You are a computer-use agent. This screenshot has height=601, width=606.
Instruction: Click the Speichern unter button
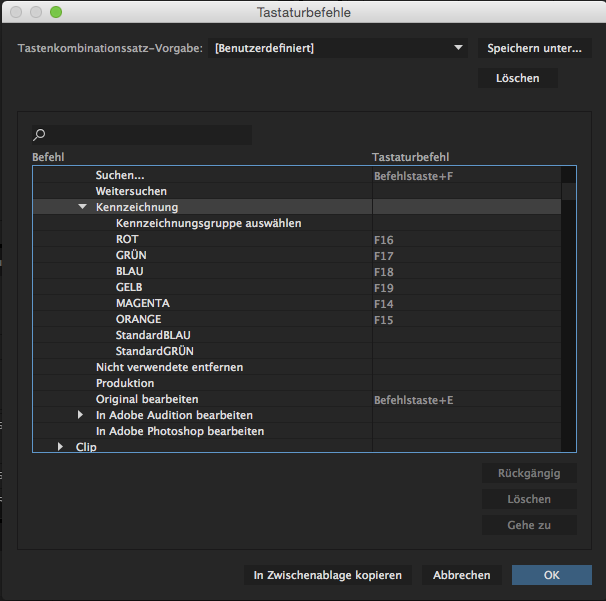point(534,48)
